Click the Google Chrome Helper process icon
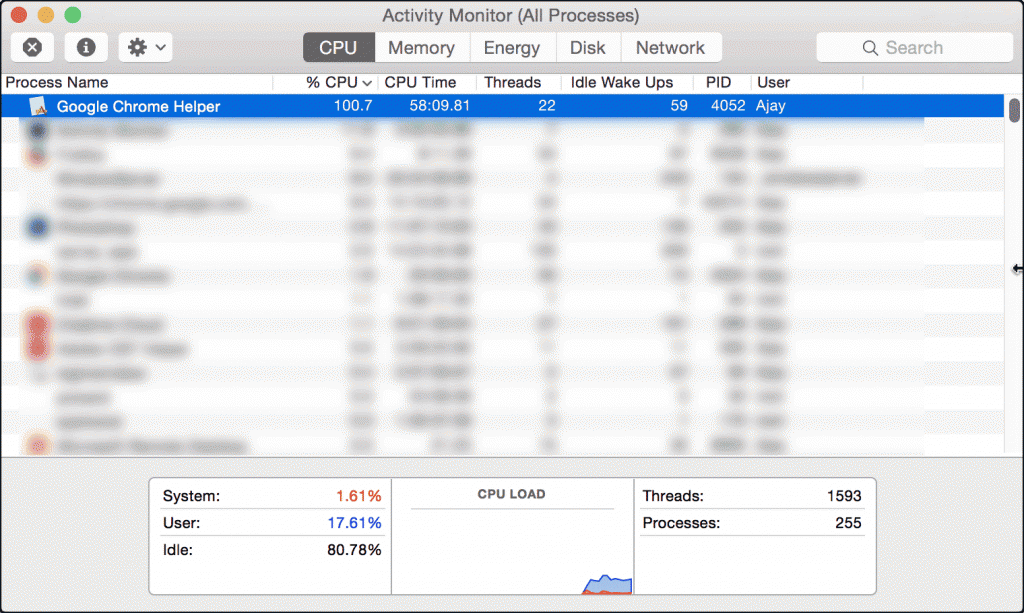Viewport: 1024px width, 613px height. 39,106
